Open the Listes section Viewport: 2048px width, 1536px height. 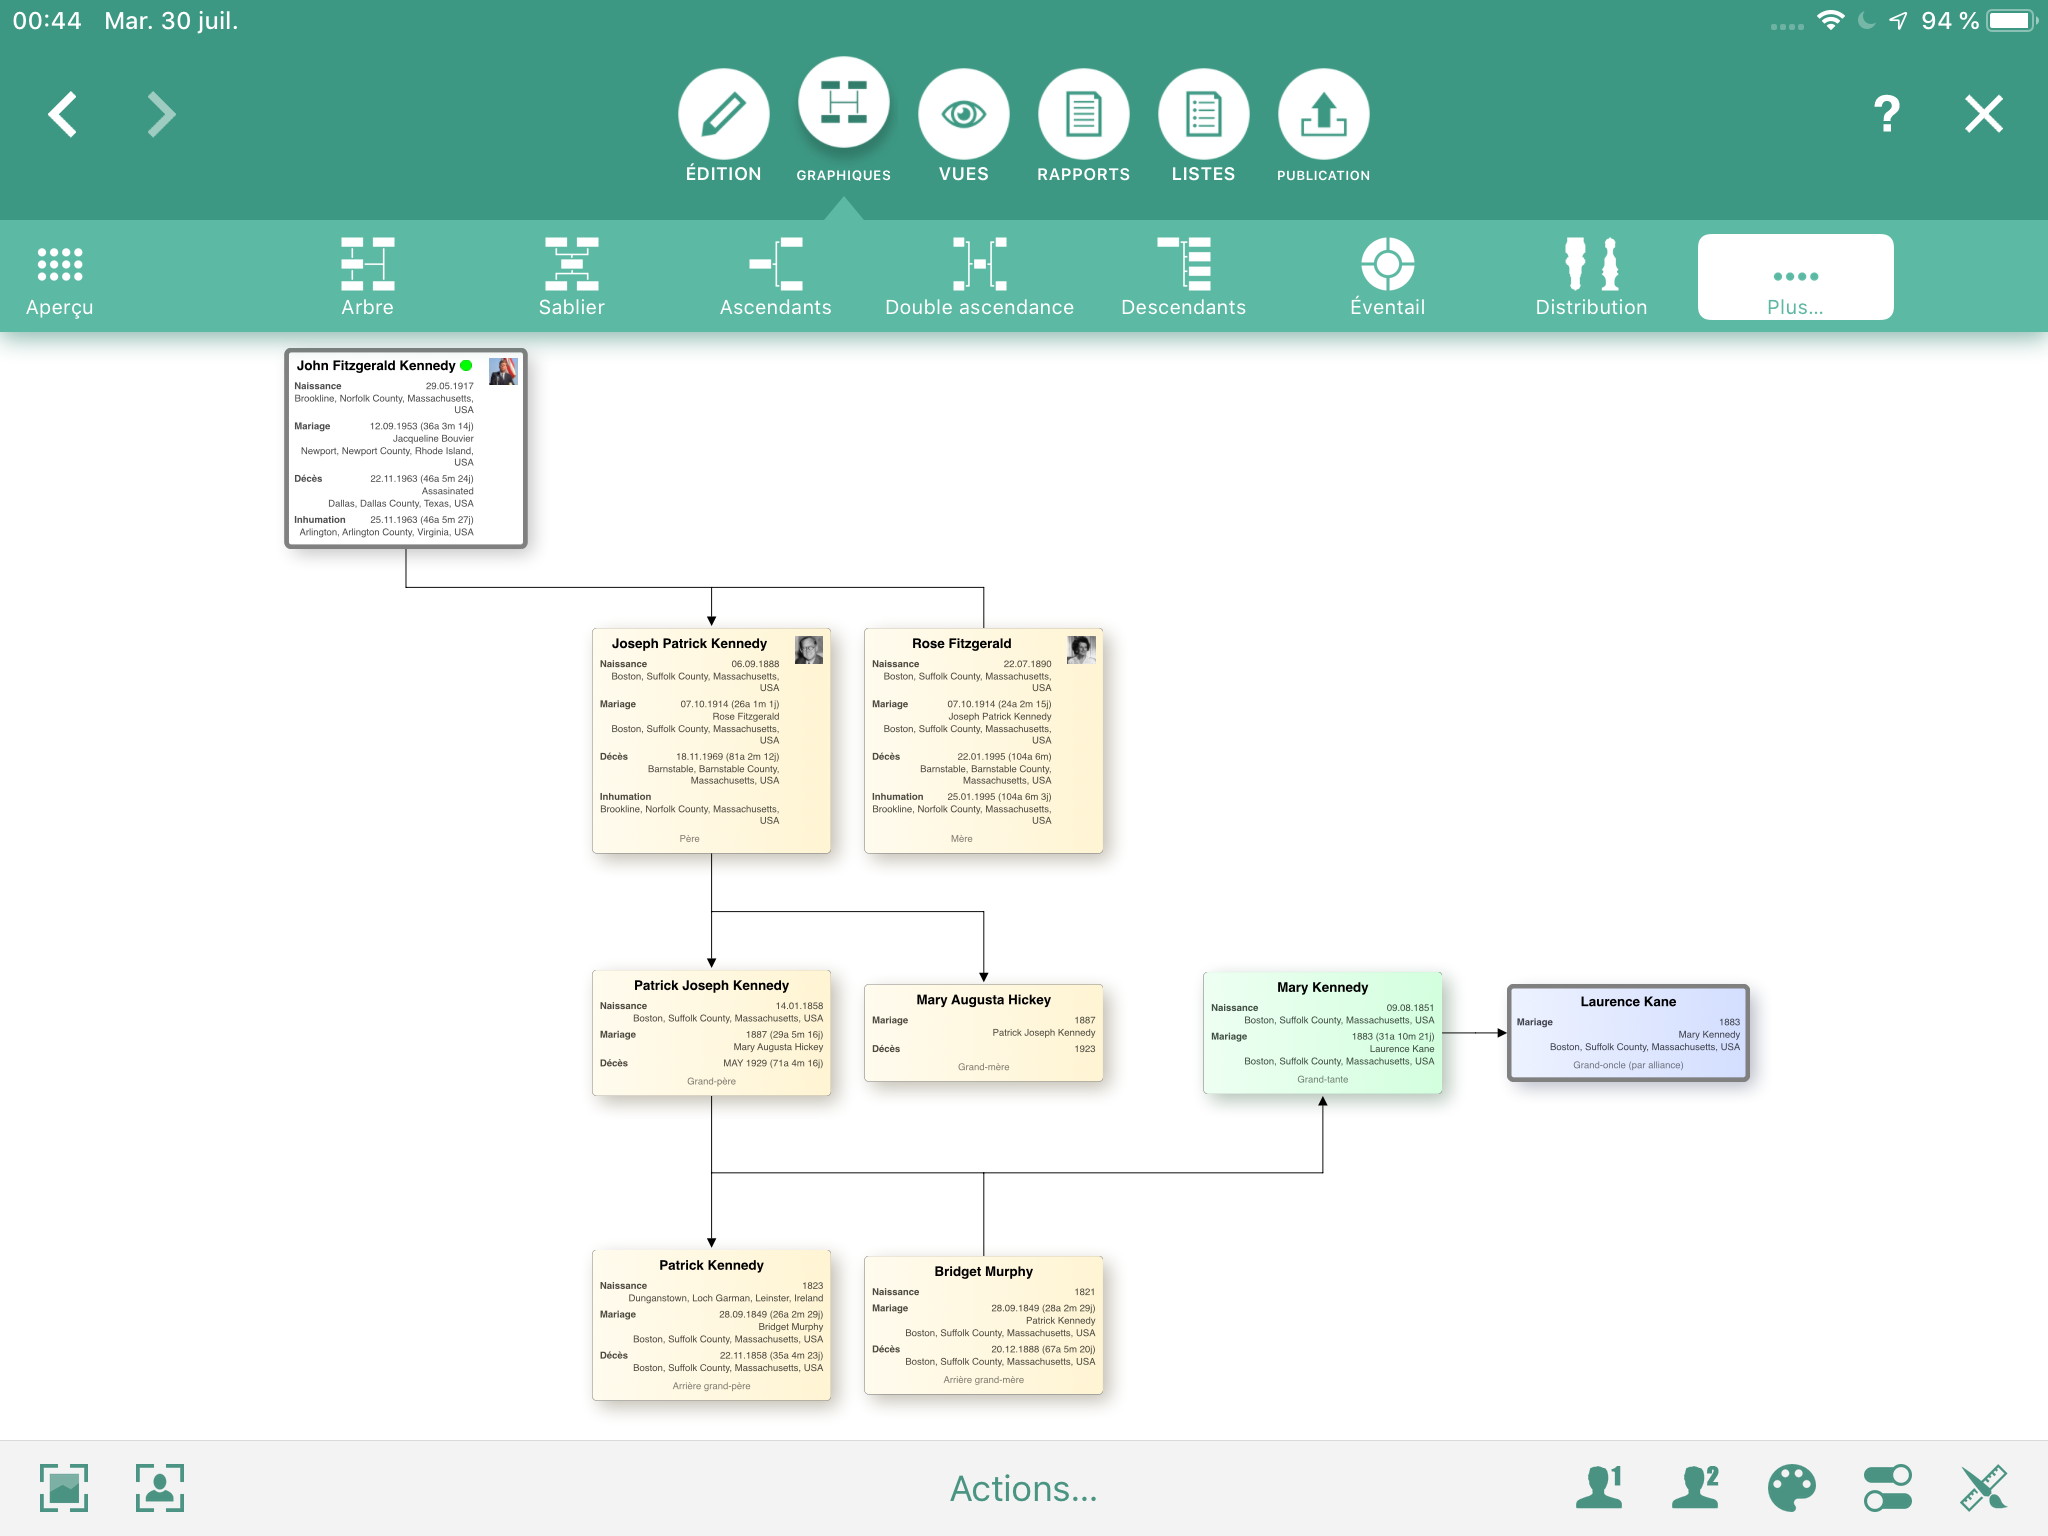pyautogui.click(x=1203, y=114)
